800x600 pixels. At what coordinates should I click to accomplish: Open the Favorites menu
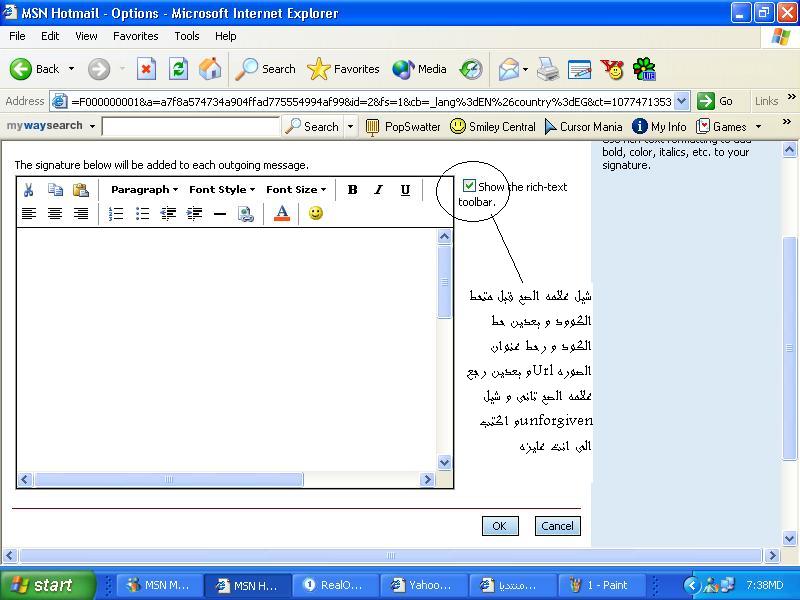136,36
